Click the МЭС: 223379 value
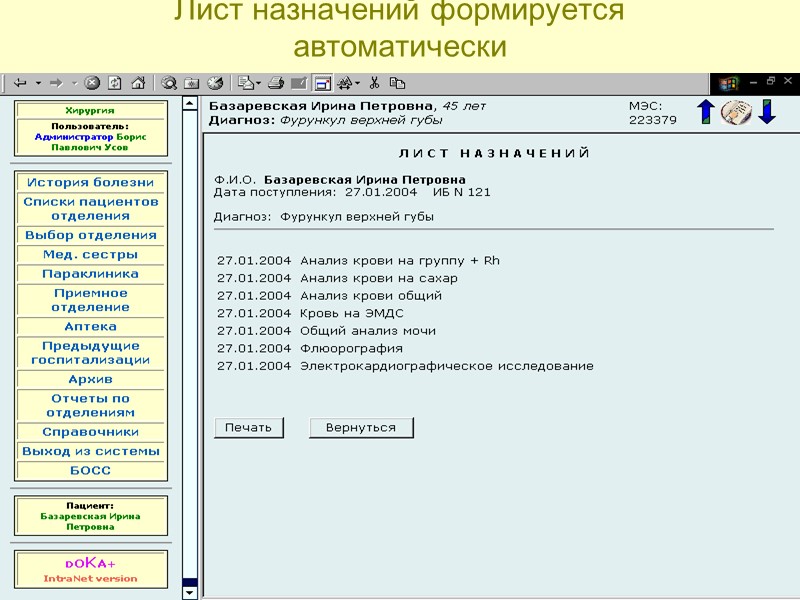 click(653, 113)
